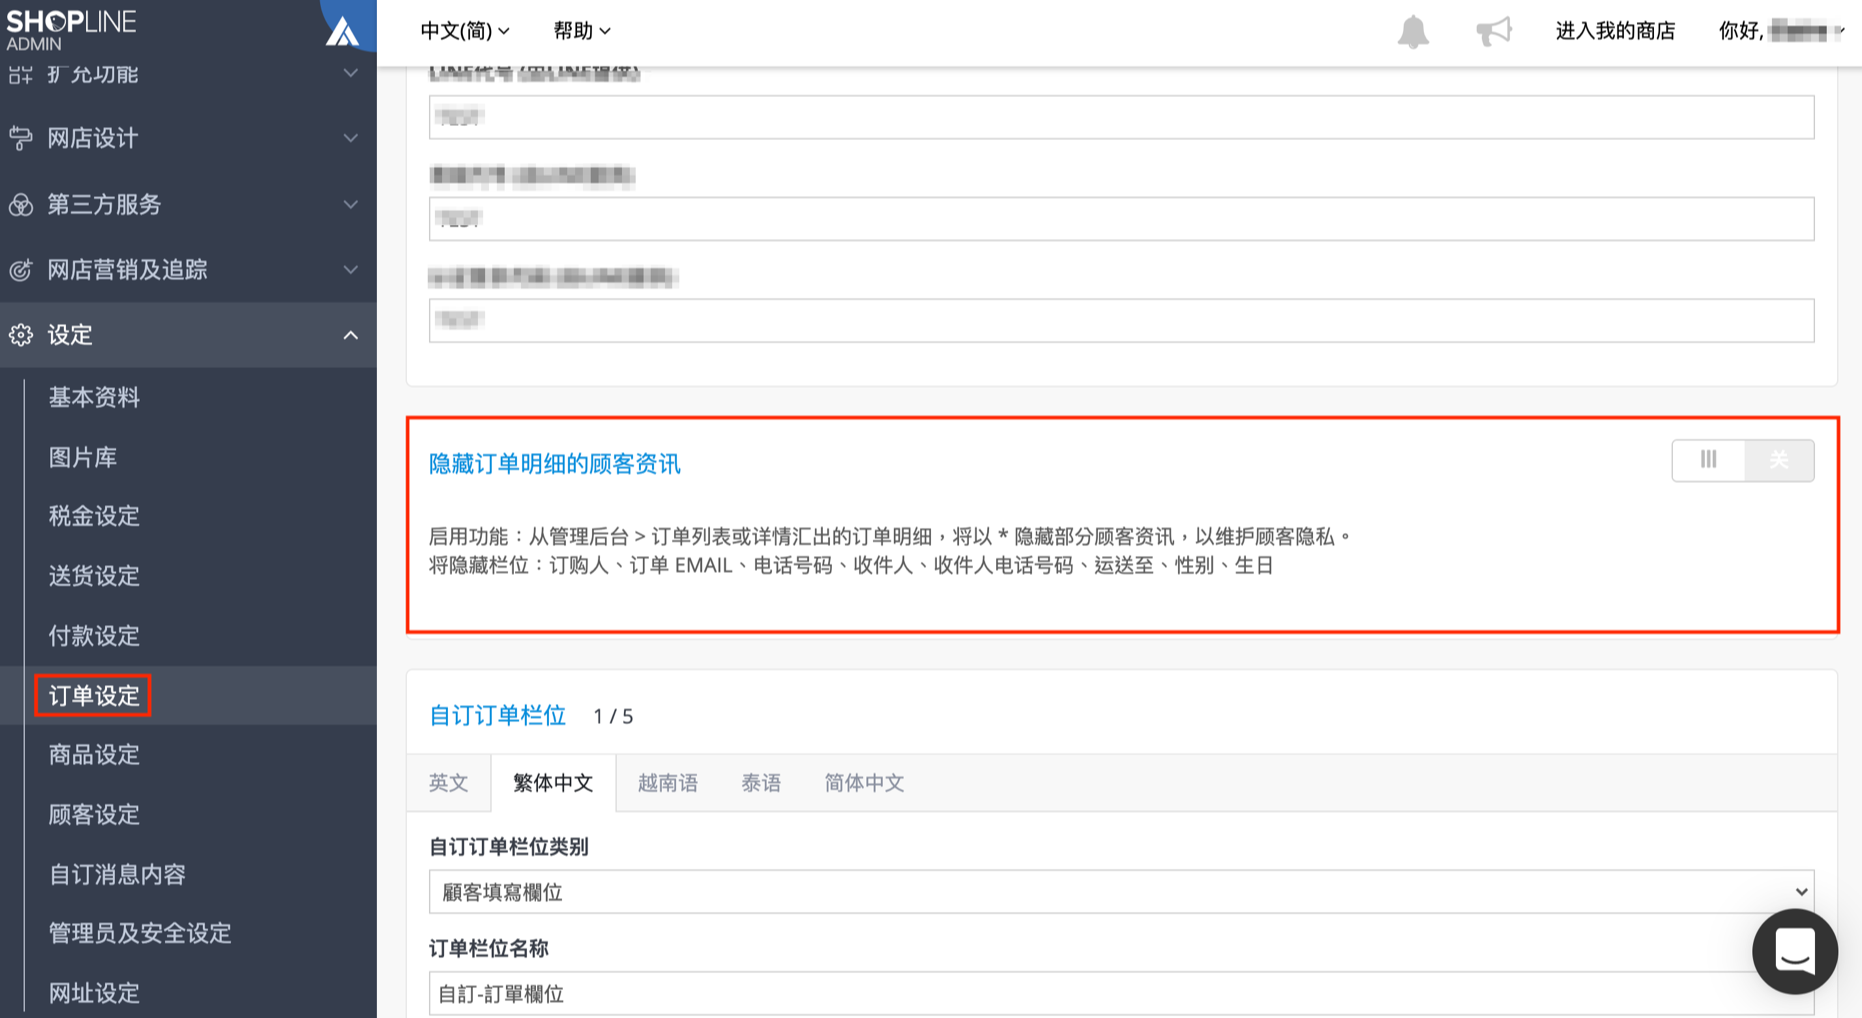Screen dimensions: 1862x1018
Task: Open 商品设定 in sidebar
Action: 95,755
